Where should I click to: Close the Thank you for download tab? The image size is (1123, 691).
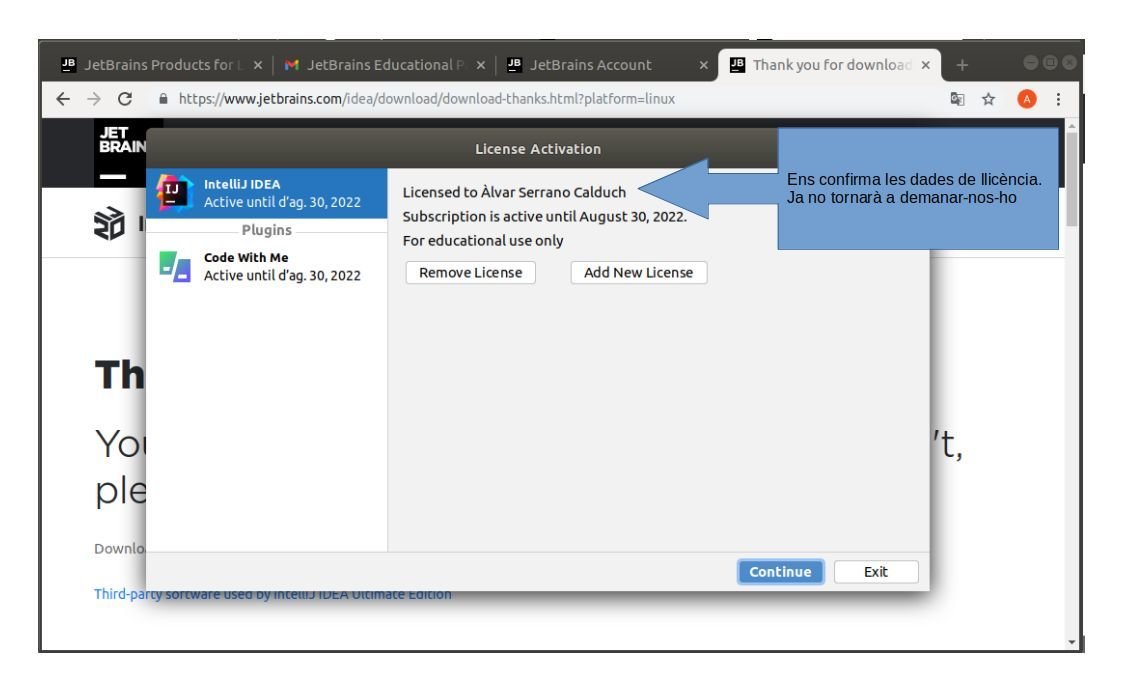pos(925,65)
